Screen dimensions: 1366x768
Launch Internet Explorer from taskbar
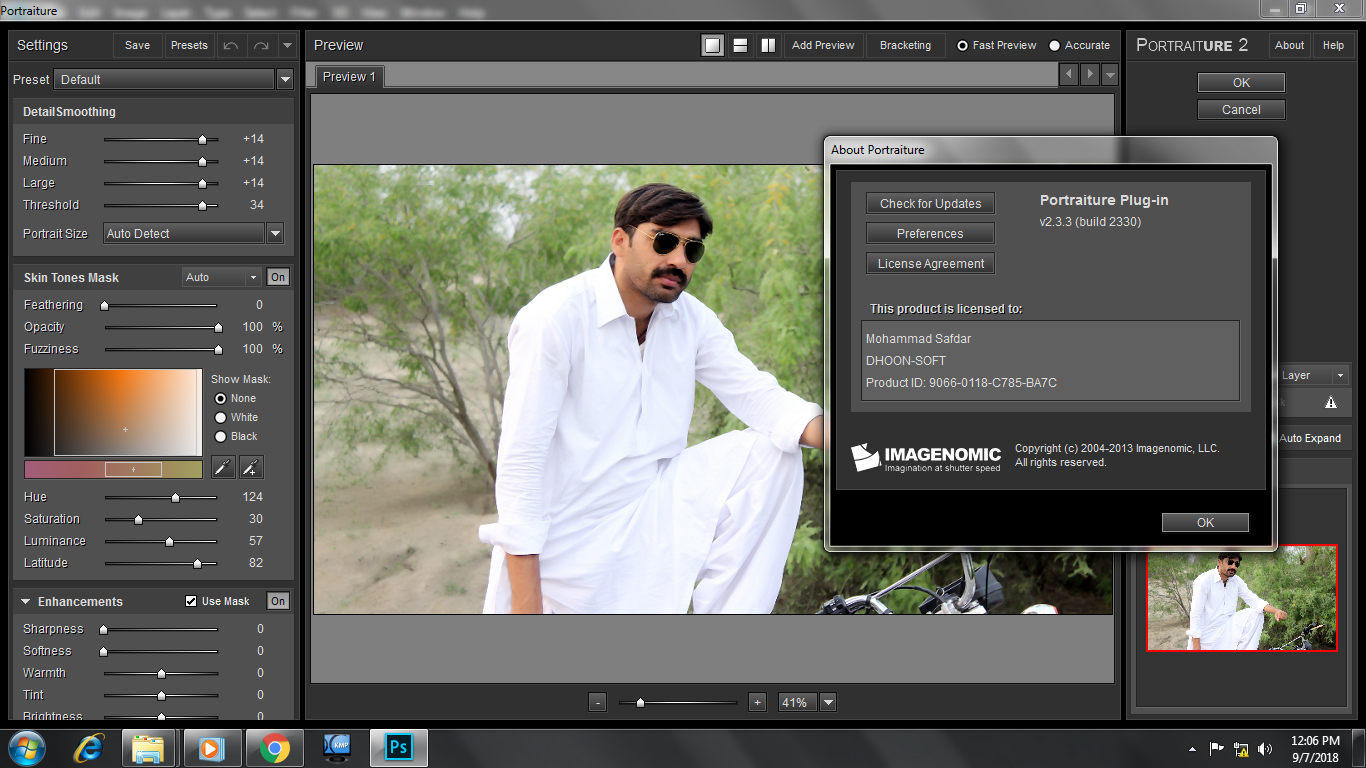coord(89,748)
